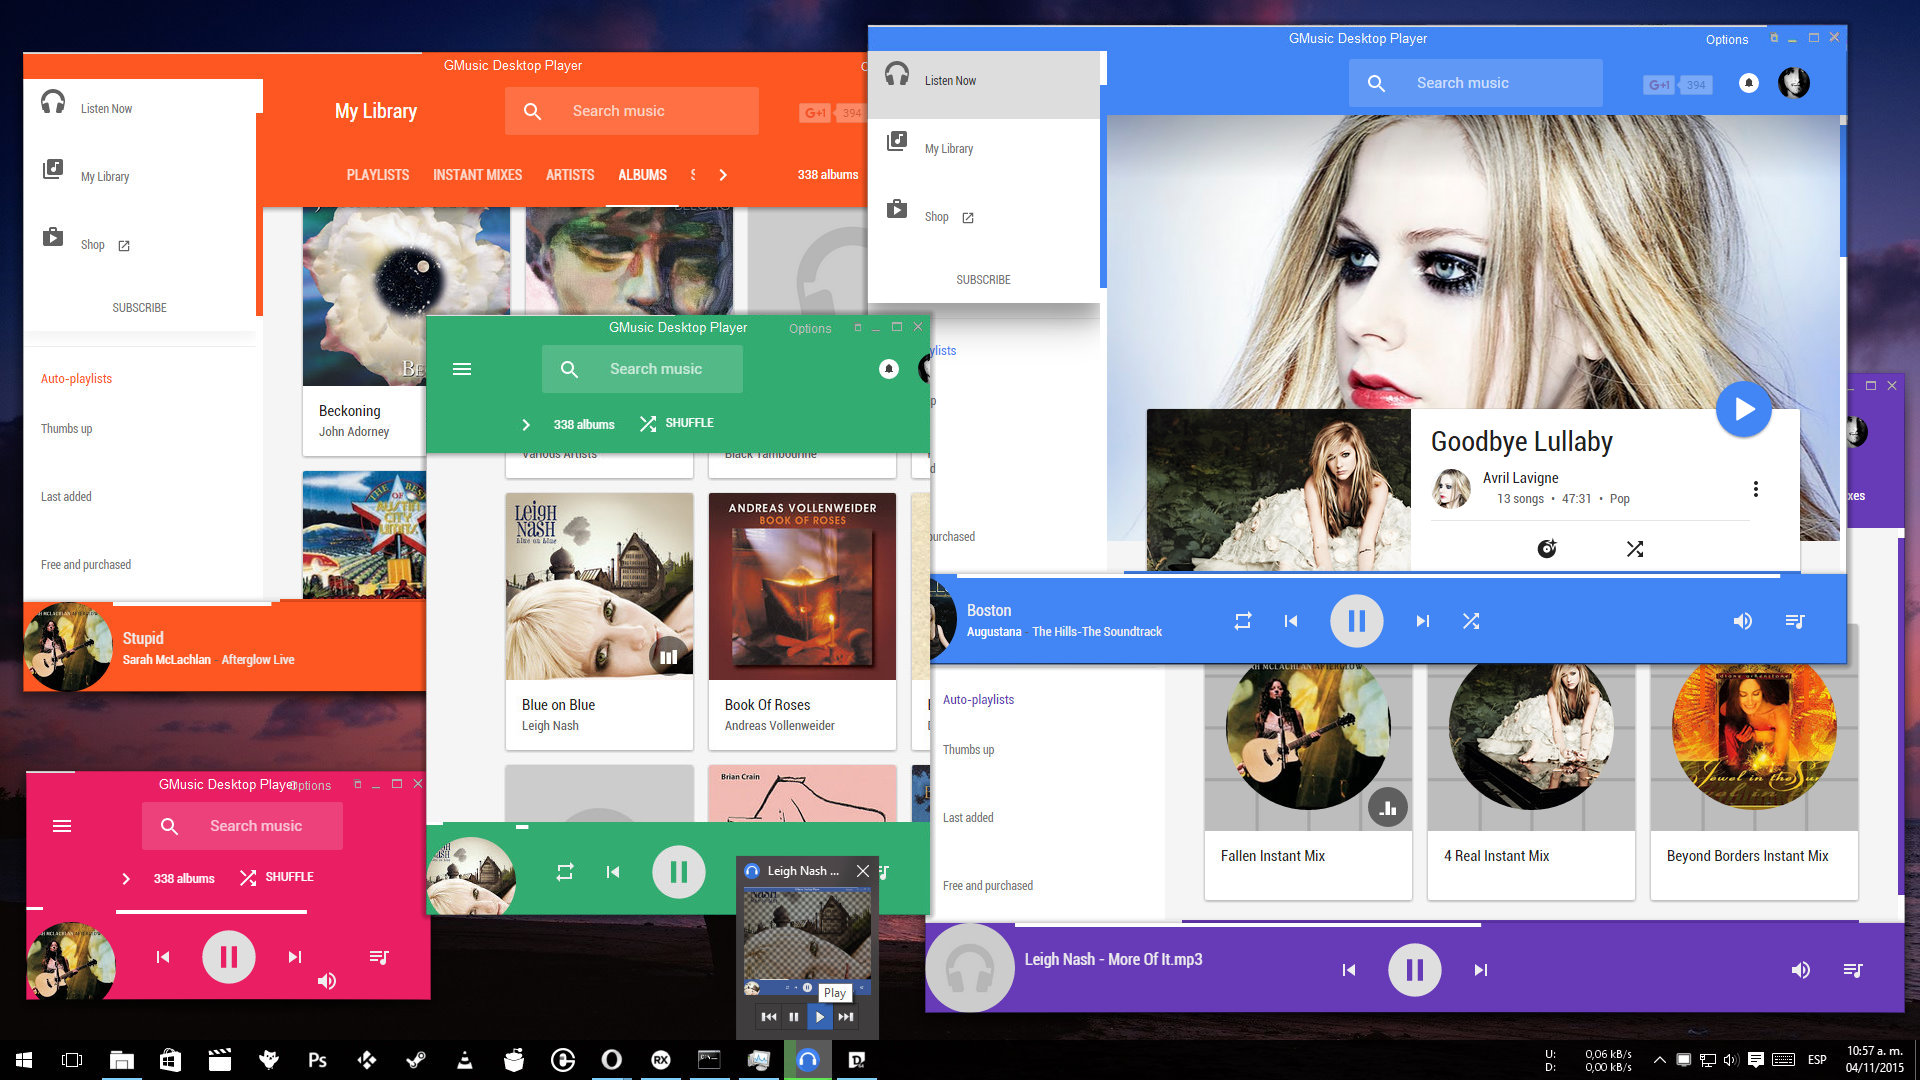Mute the volume in the pink player window

(x=326, y=980)
